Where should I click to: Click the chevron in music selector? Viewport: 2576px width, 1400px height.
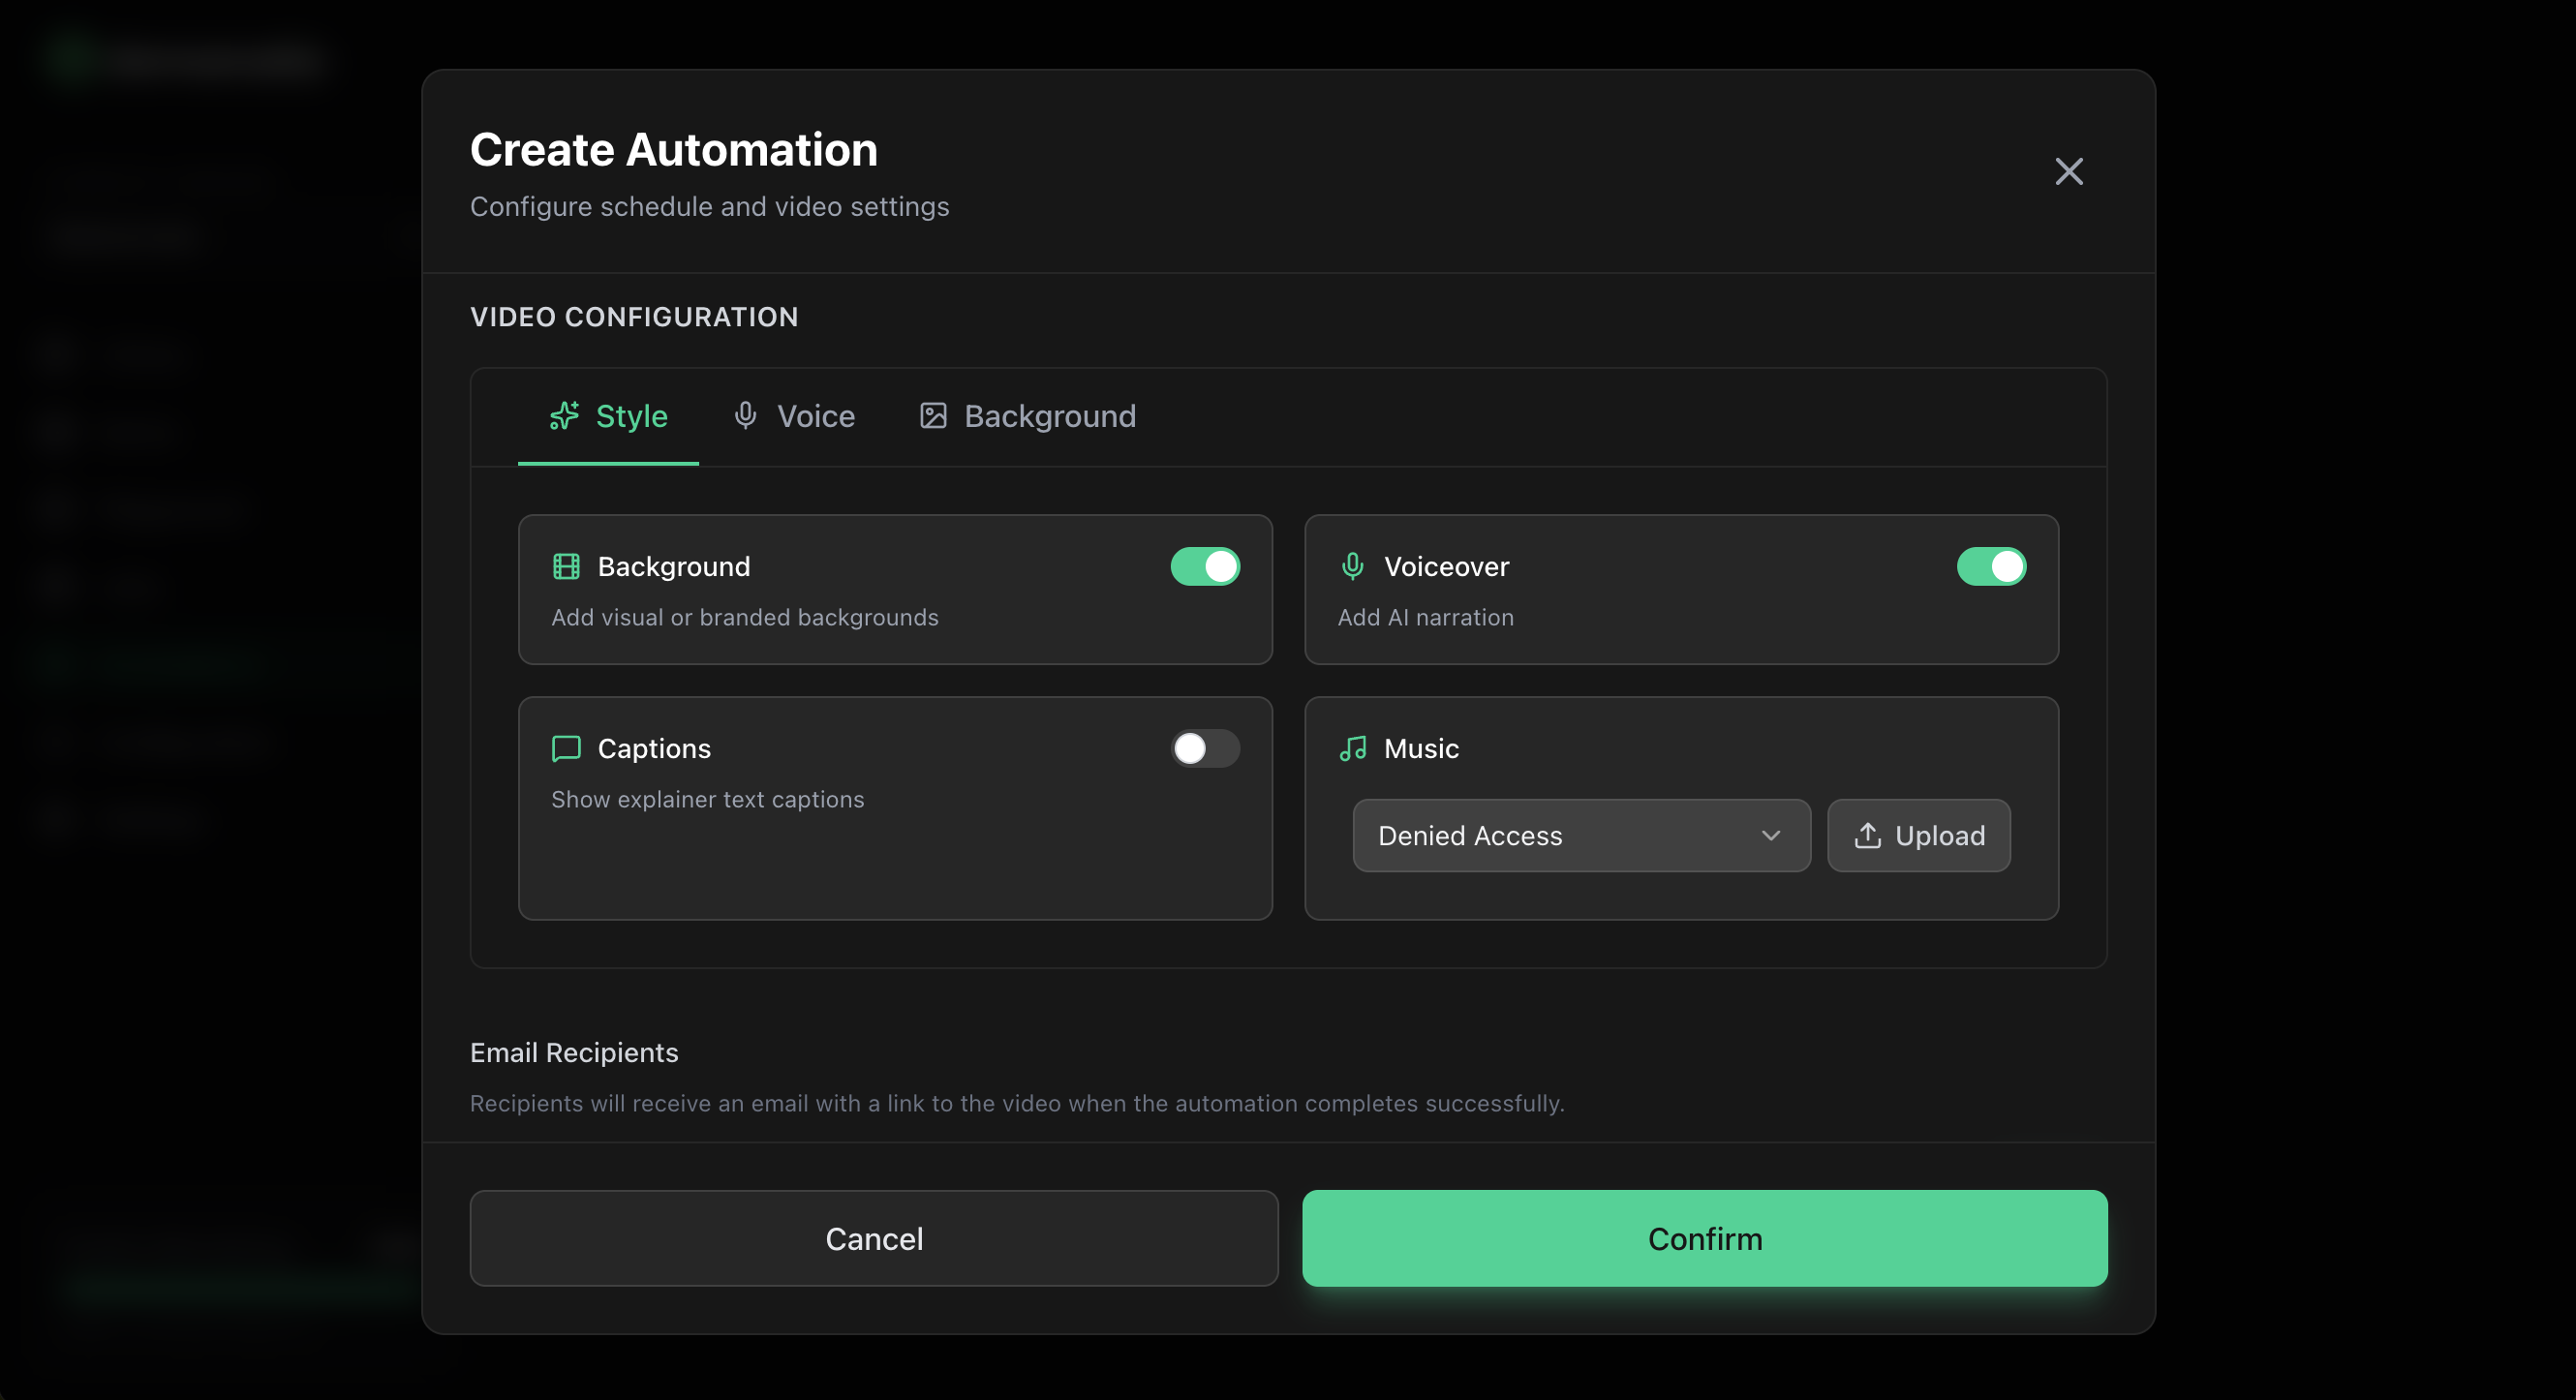tap(1770, 836)
